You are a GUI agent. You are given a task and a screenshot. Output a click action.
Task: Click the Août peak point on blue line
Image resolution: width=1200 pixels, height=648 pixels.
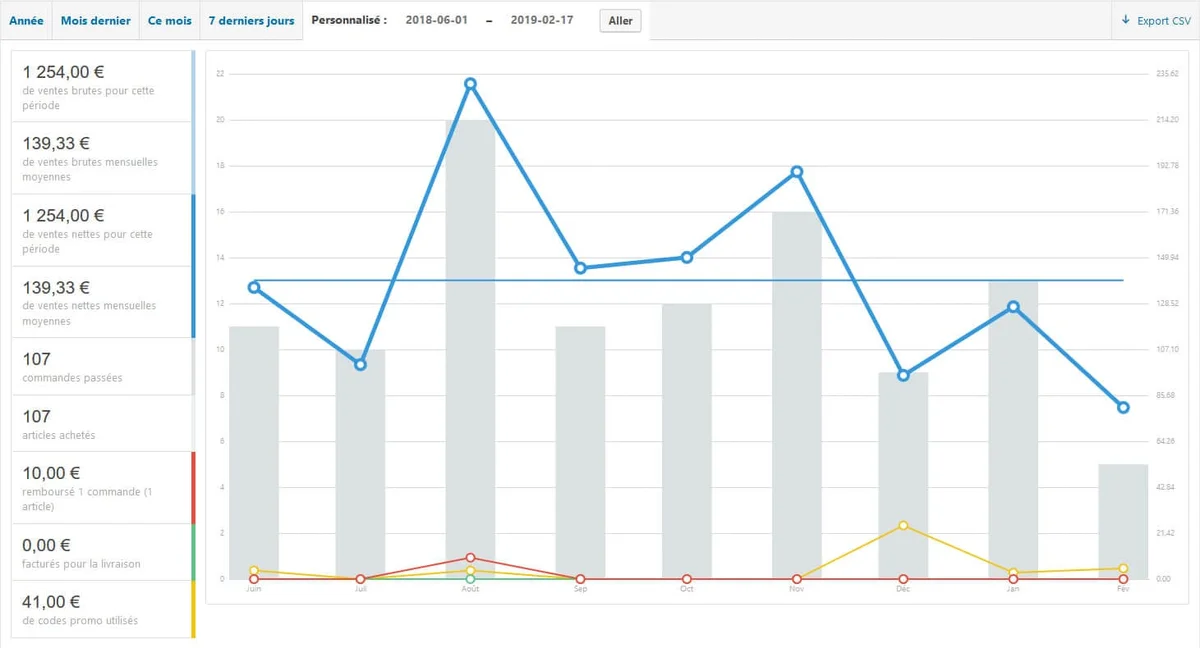click(470, 84)
